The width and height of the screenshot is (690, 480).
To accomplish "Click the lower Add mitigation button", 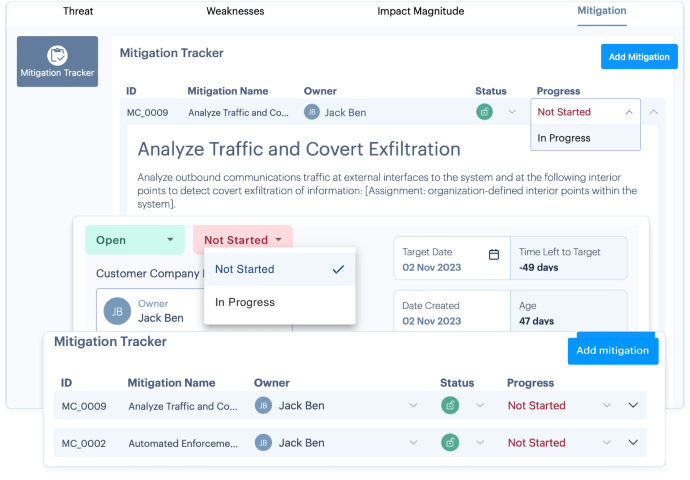I will point(612,350).
